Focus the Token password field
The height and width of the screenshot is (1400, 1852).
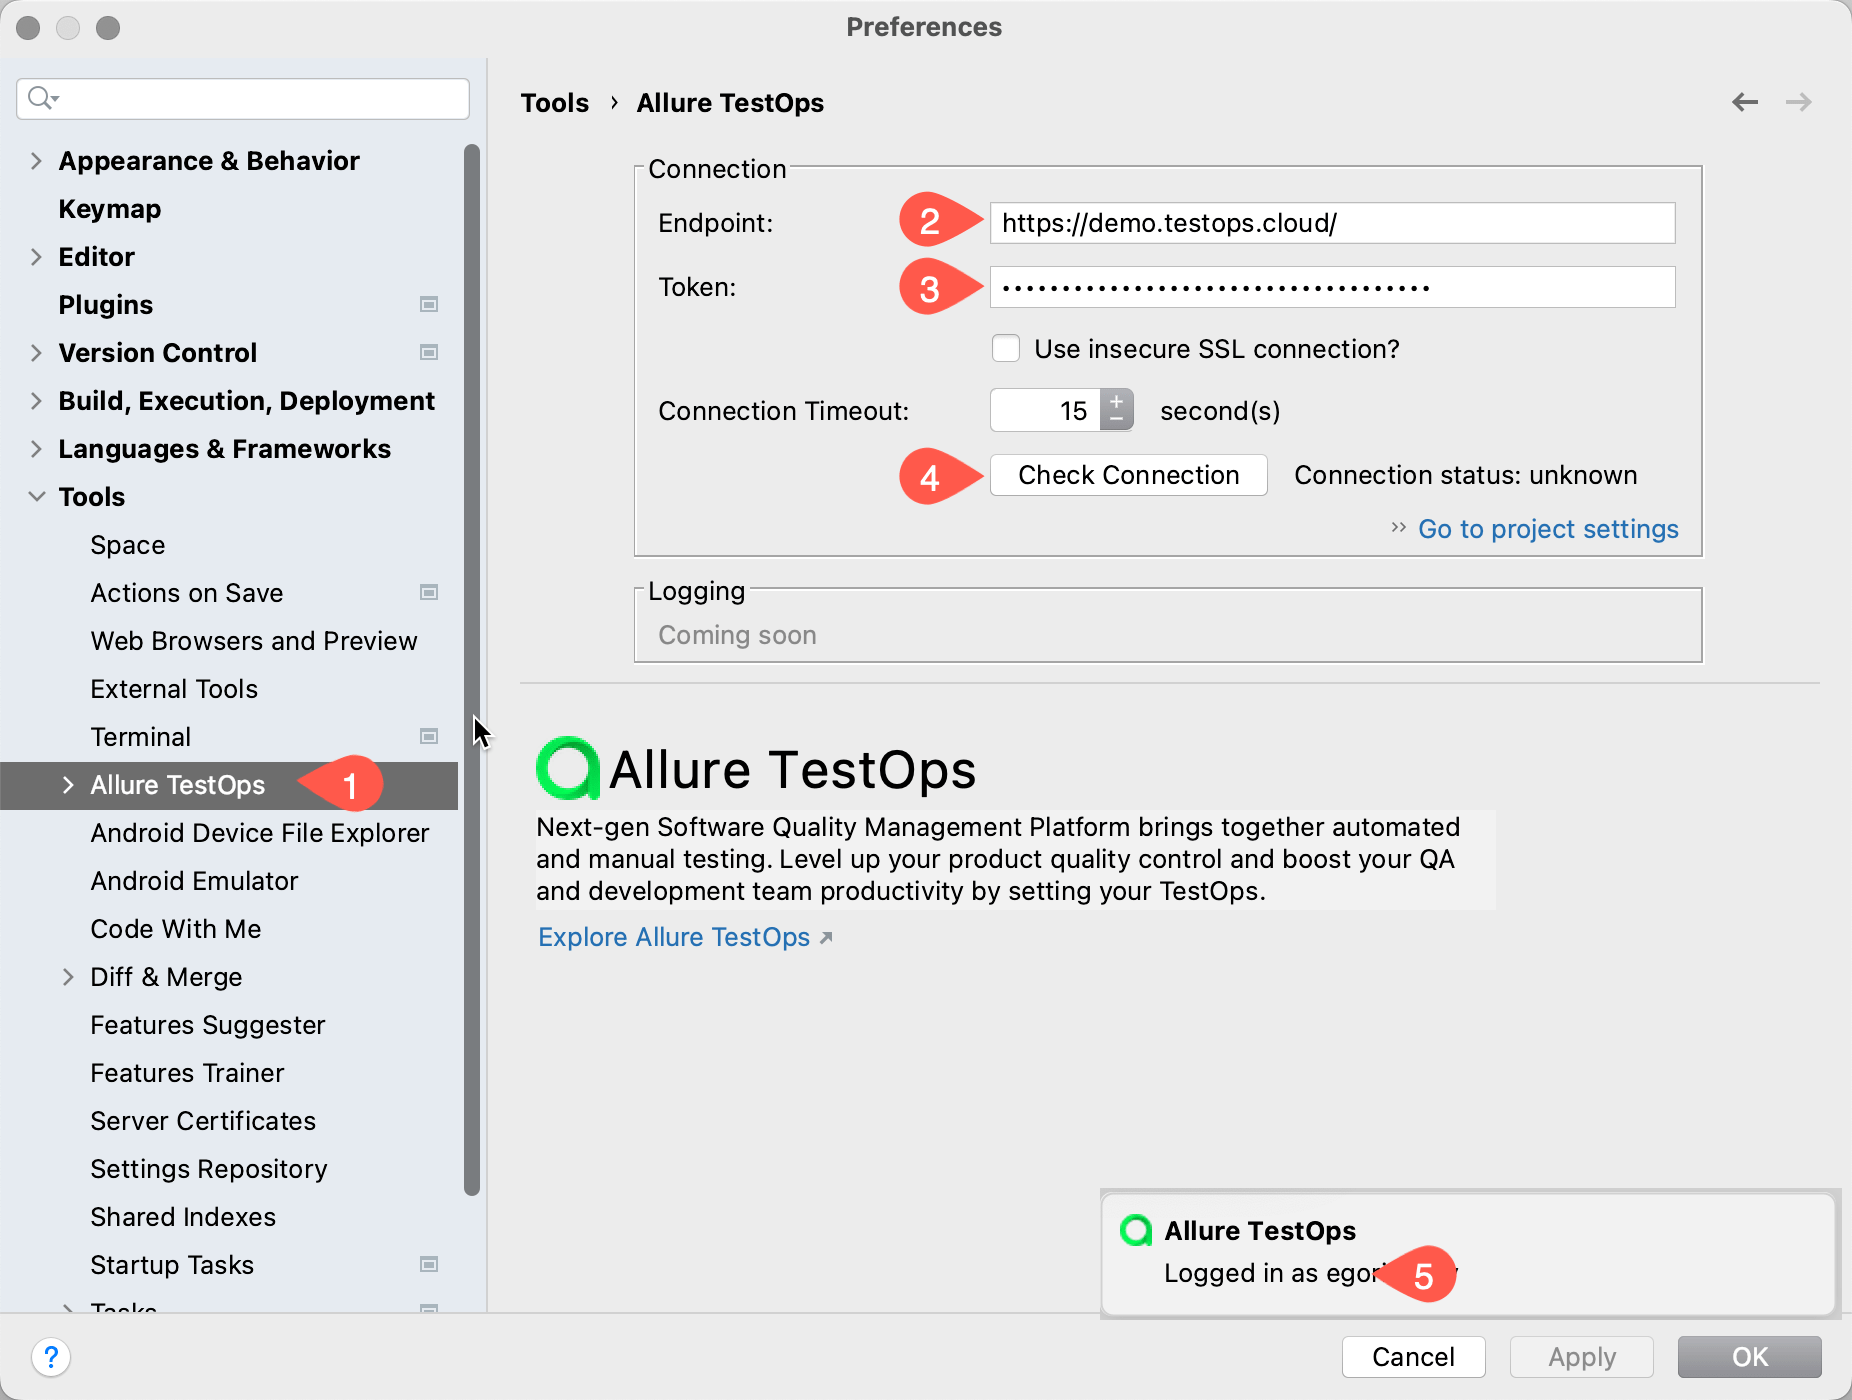tap(1333, 287)
